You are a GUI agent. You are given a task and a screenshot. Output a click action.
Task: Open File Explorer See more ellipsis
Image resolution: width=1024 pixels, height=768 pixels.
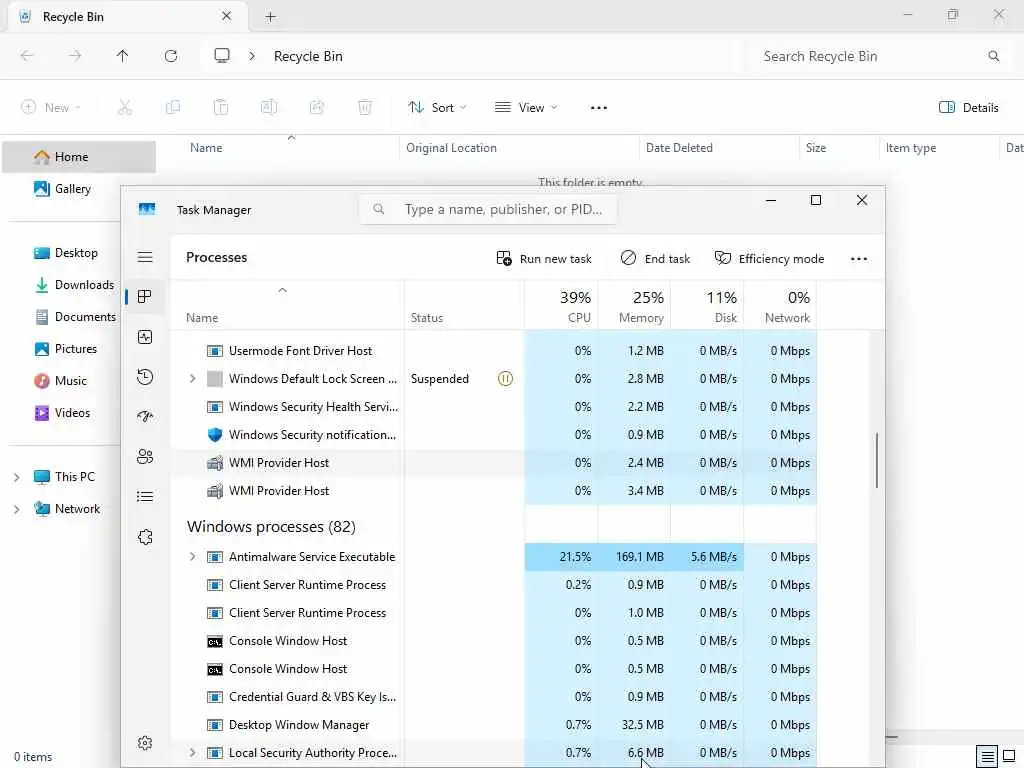[599, 108]
